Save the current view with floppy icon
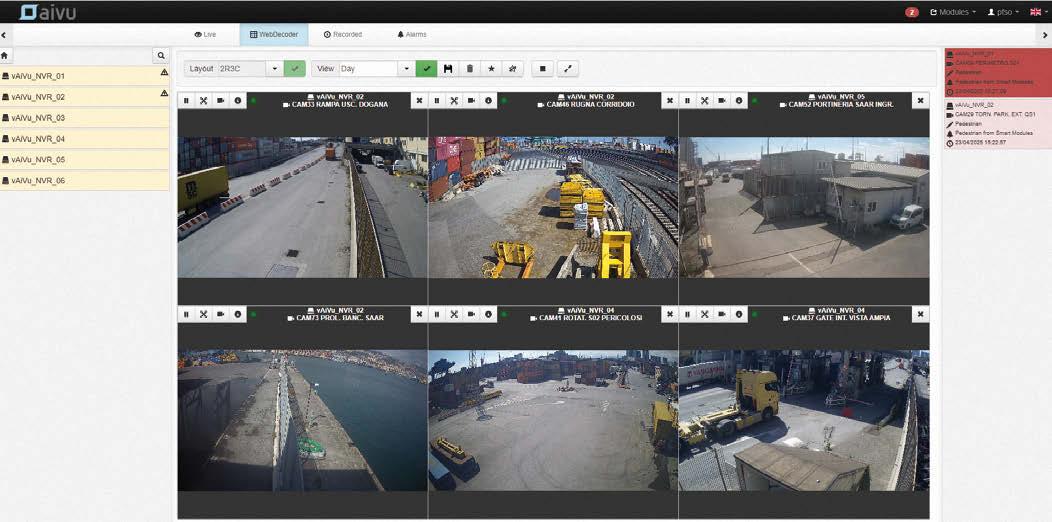The height and width of the screenshot is (522, 1052). [448, 69]
